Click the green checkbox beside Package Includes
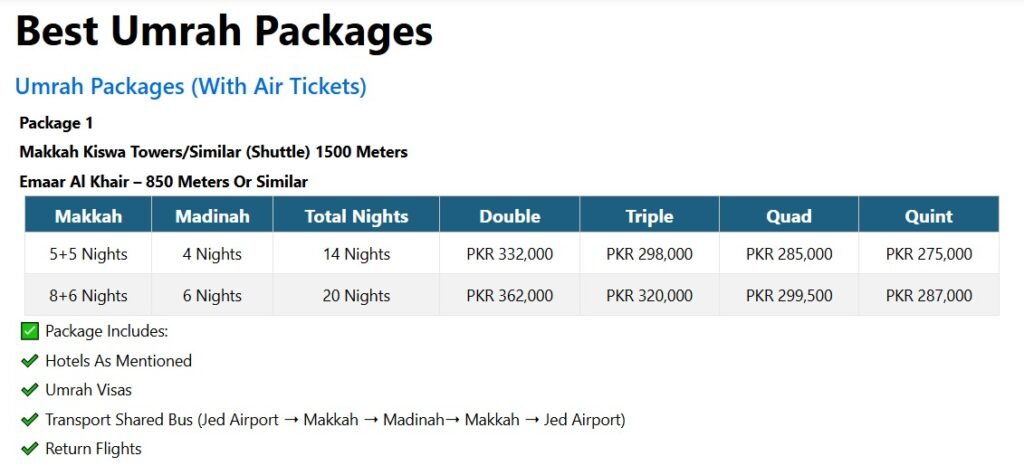Screen dimensions: 1024x475 coord(29,331)
